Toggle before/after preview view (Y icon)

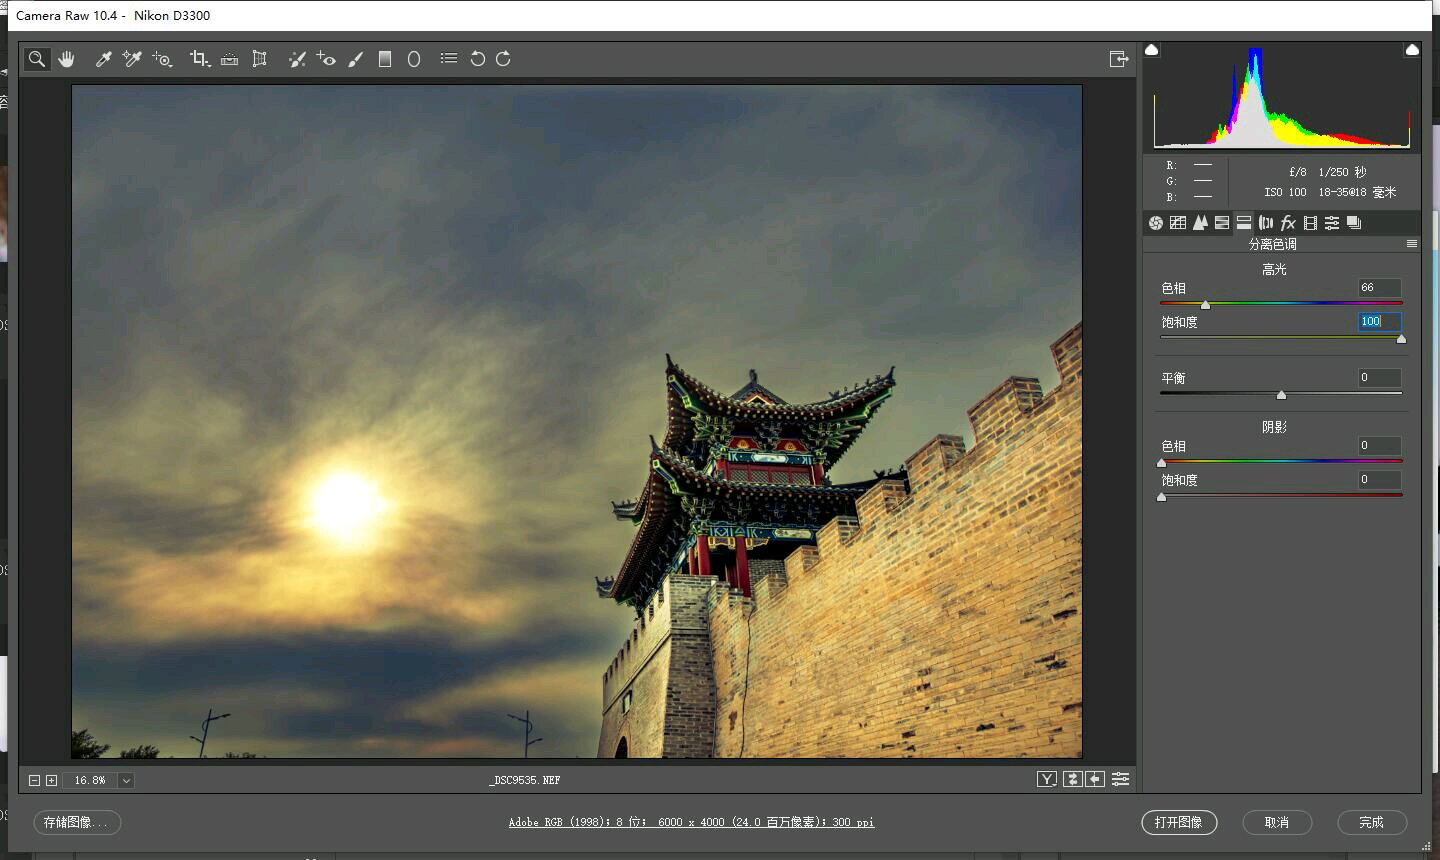pyautogui.click(x=1047, y=779)
